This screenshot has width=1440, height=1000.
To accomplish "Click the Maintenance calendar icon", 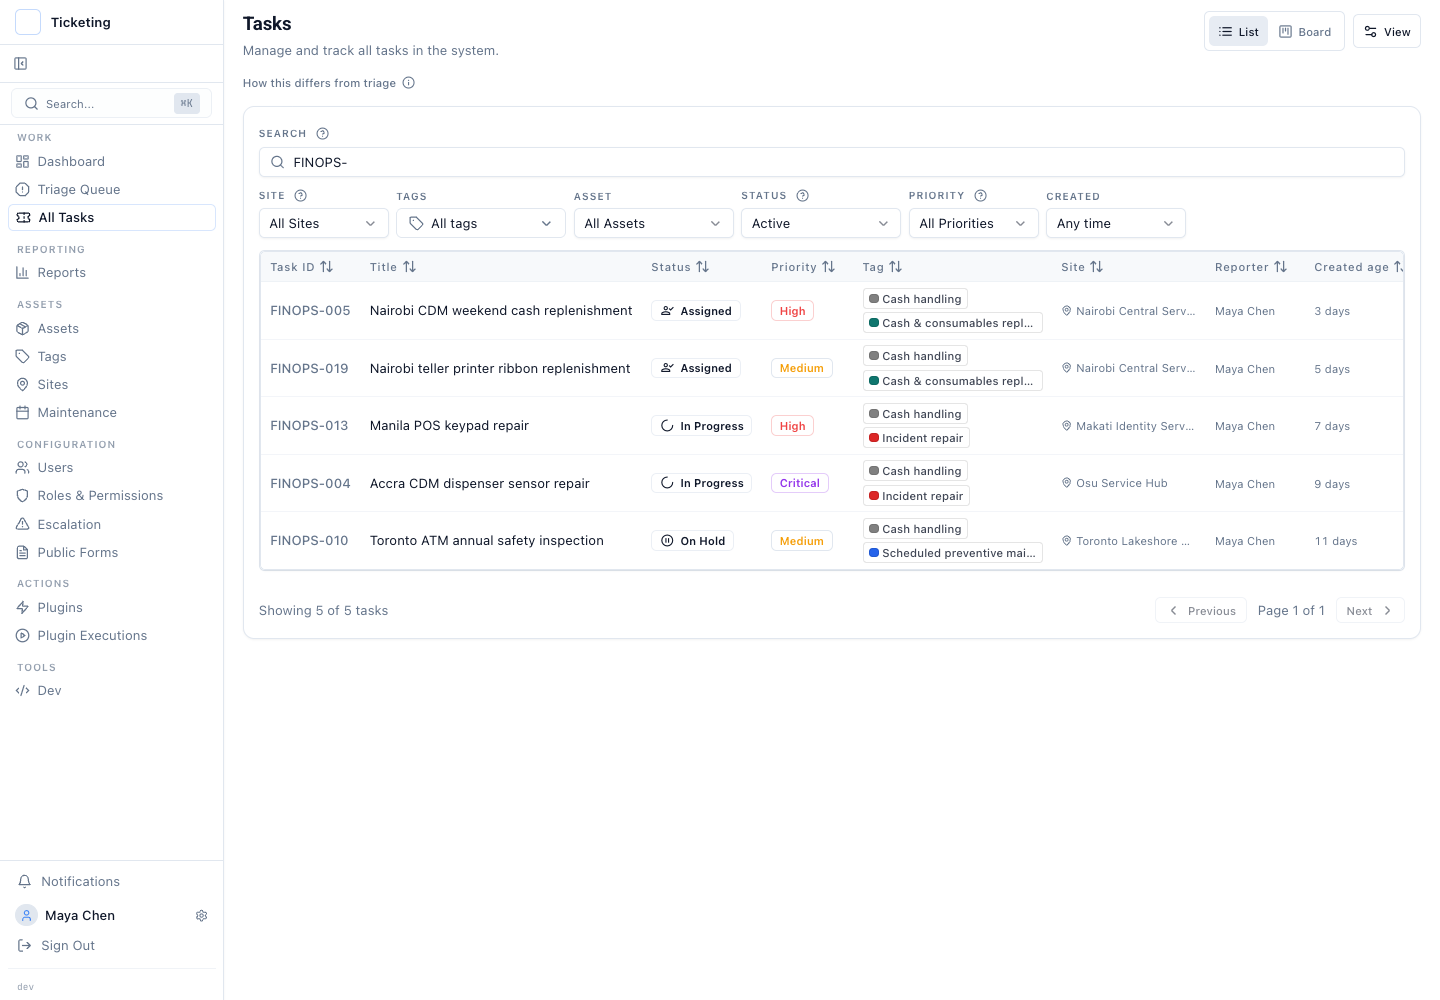I will point(23,413).
